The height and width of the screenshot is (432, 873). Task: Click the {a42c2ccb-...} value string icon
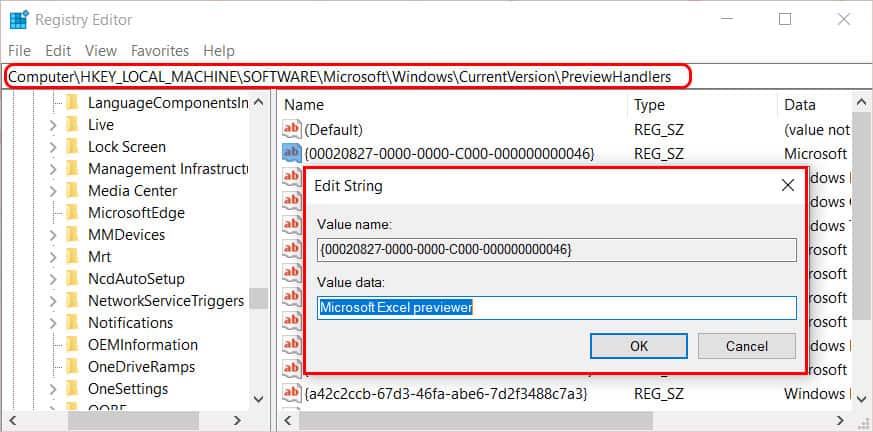[x=292, y=394]
